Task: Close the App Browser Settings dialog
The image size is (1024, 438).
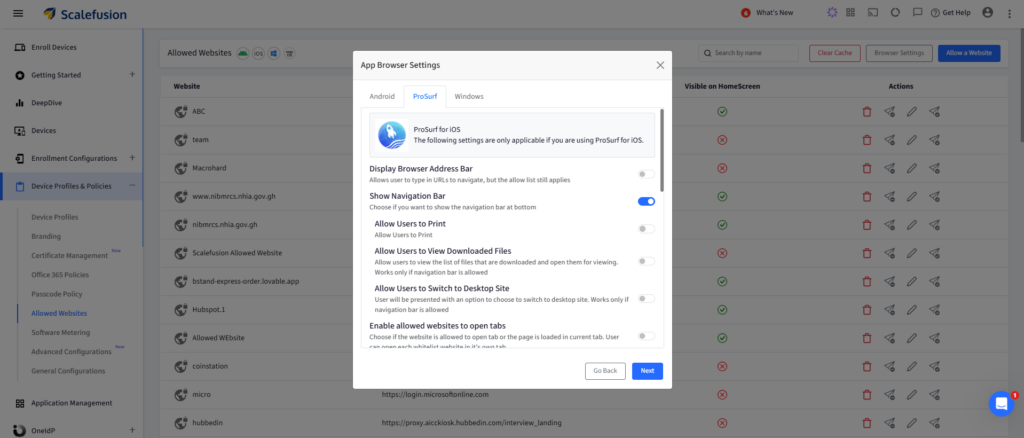Action: pos(660,65)
